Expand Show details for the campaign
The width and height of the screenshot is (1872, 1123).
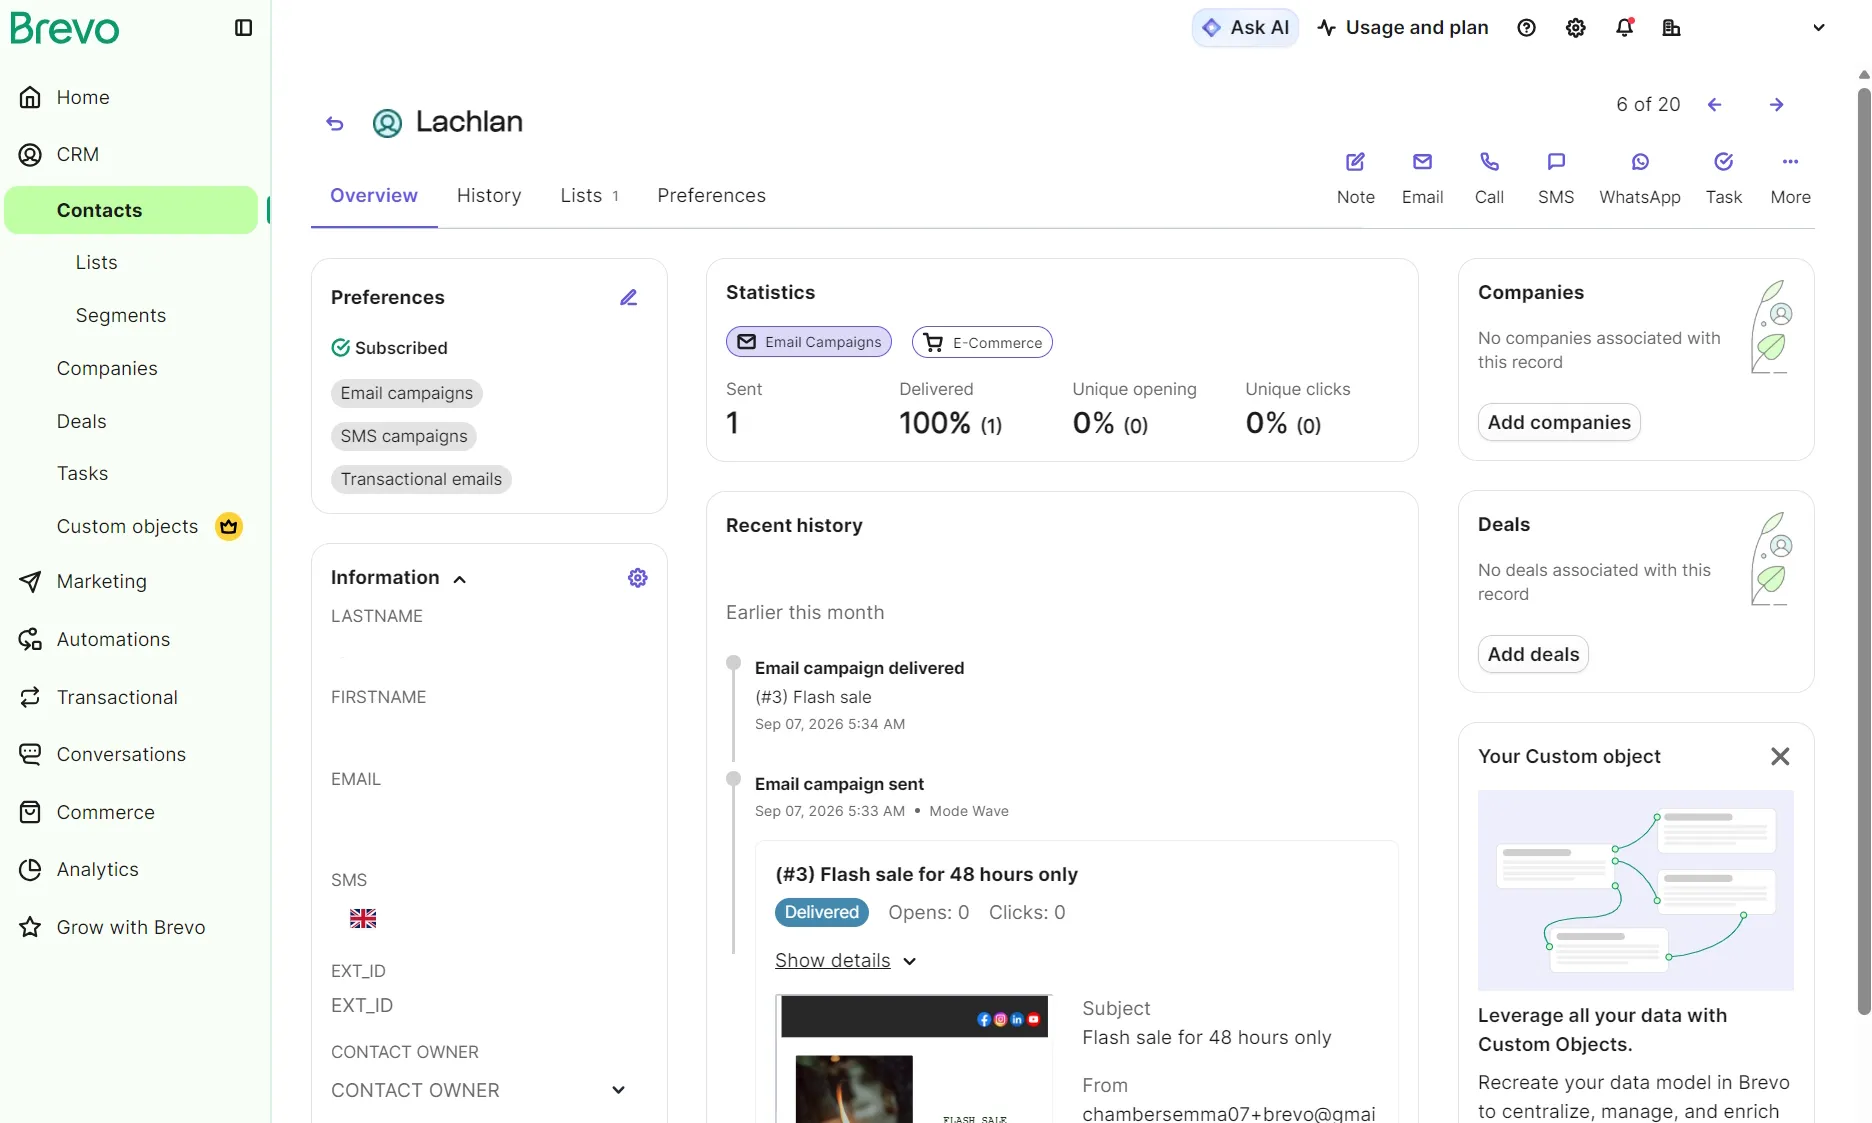[846, 961]
